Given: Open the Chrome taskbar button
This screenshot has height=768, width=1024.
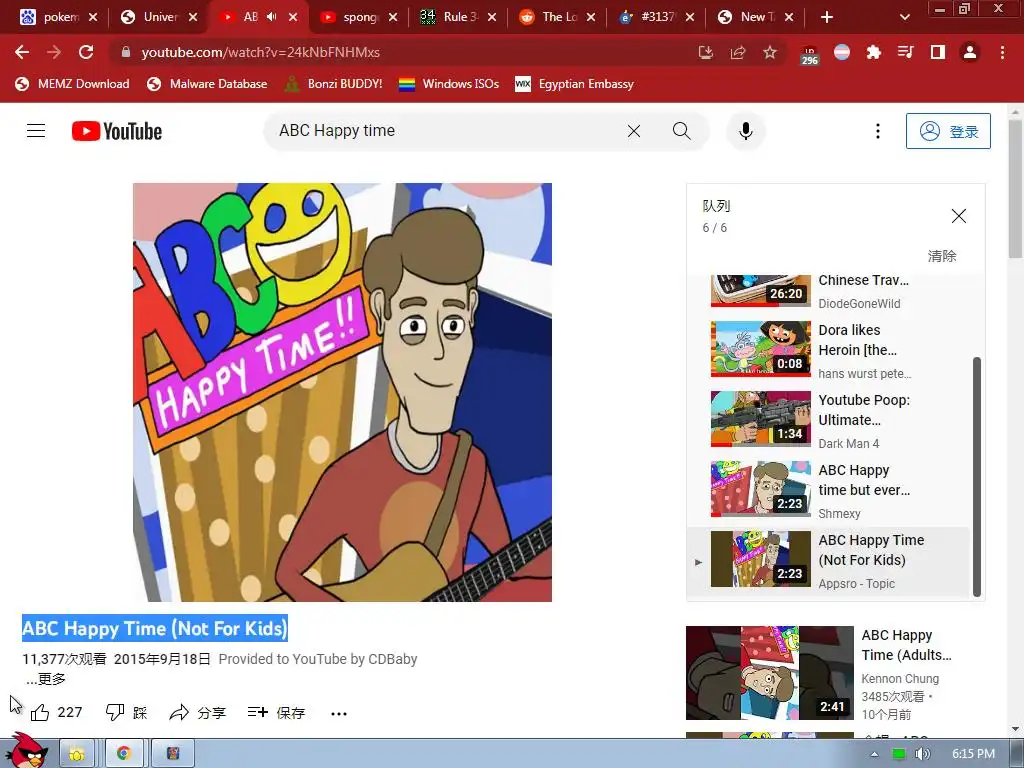Looking at the screenshot, I should [124, 754].
